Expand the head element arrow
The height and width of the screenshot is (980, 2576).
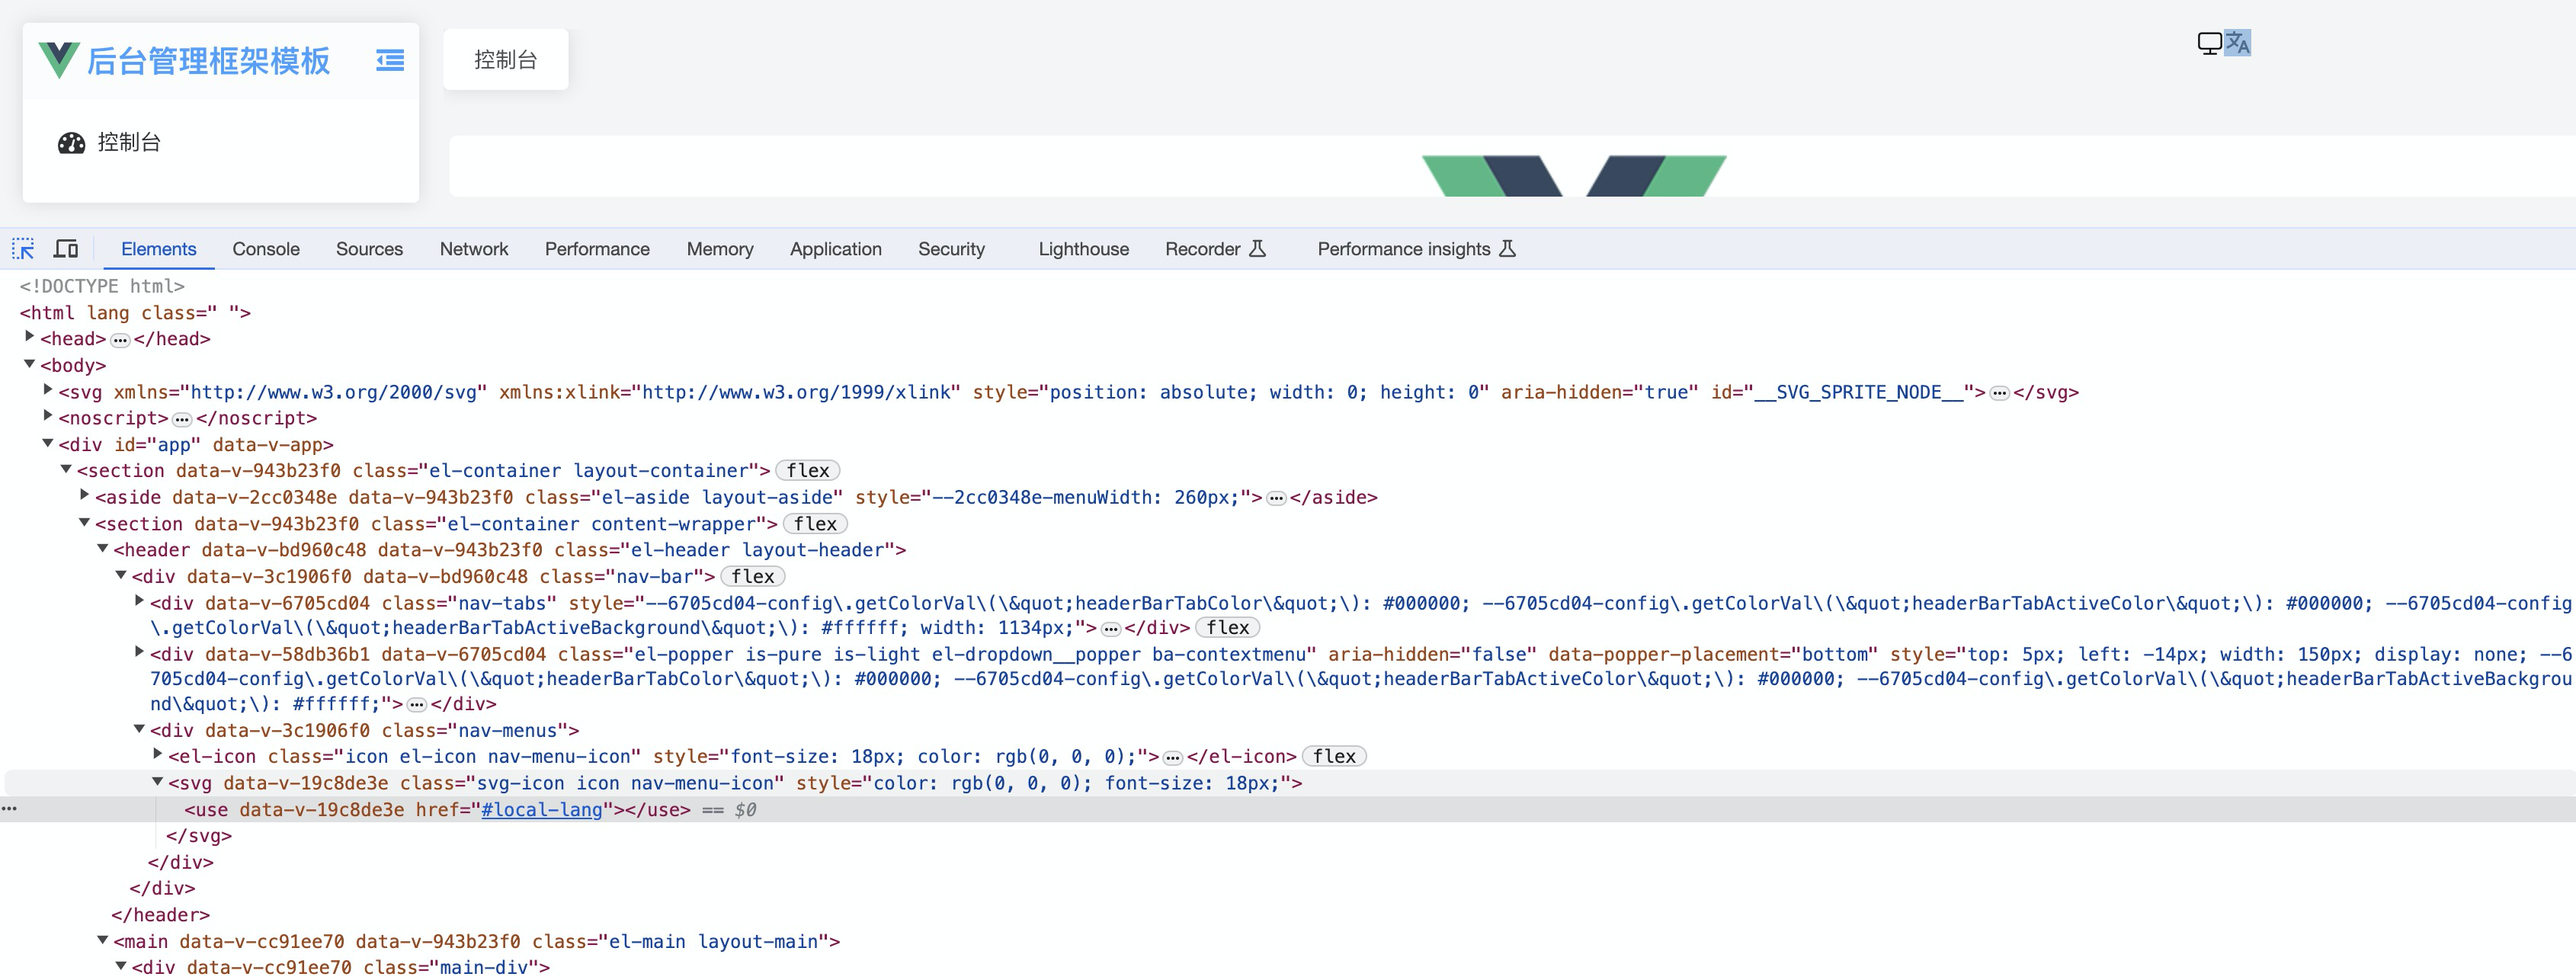pos(30,337)
